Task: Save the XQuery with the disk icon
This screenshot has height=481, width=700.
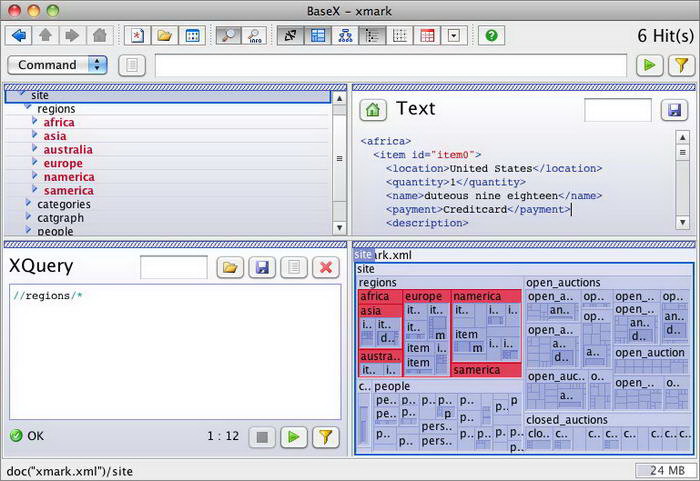Action: click(x=262, y=267)
